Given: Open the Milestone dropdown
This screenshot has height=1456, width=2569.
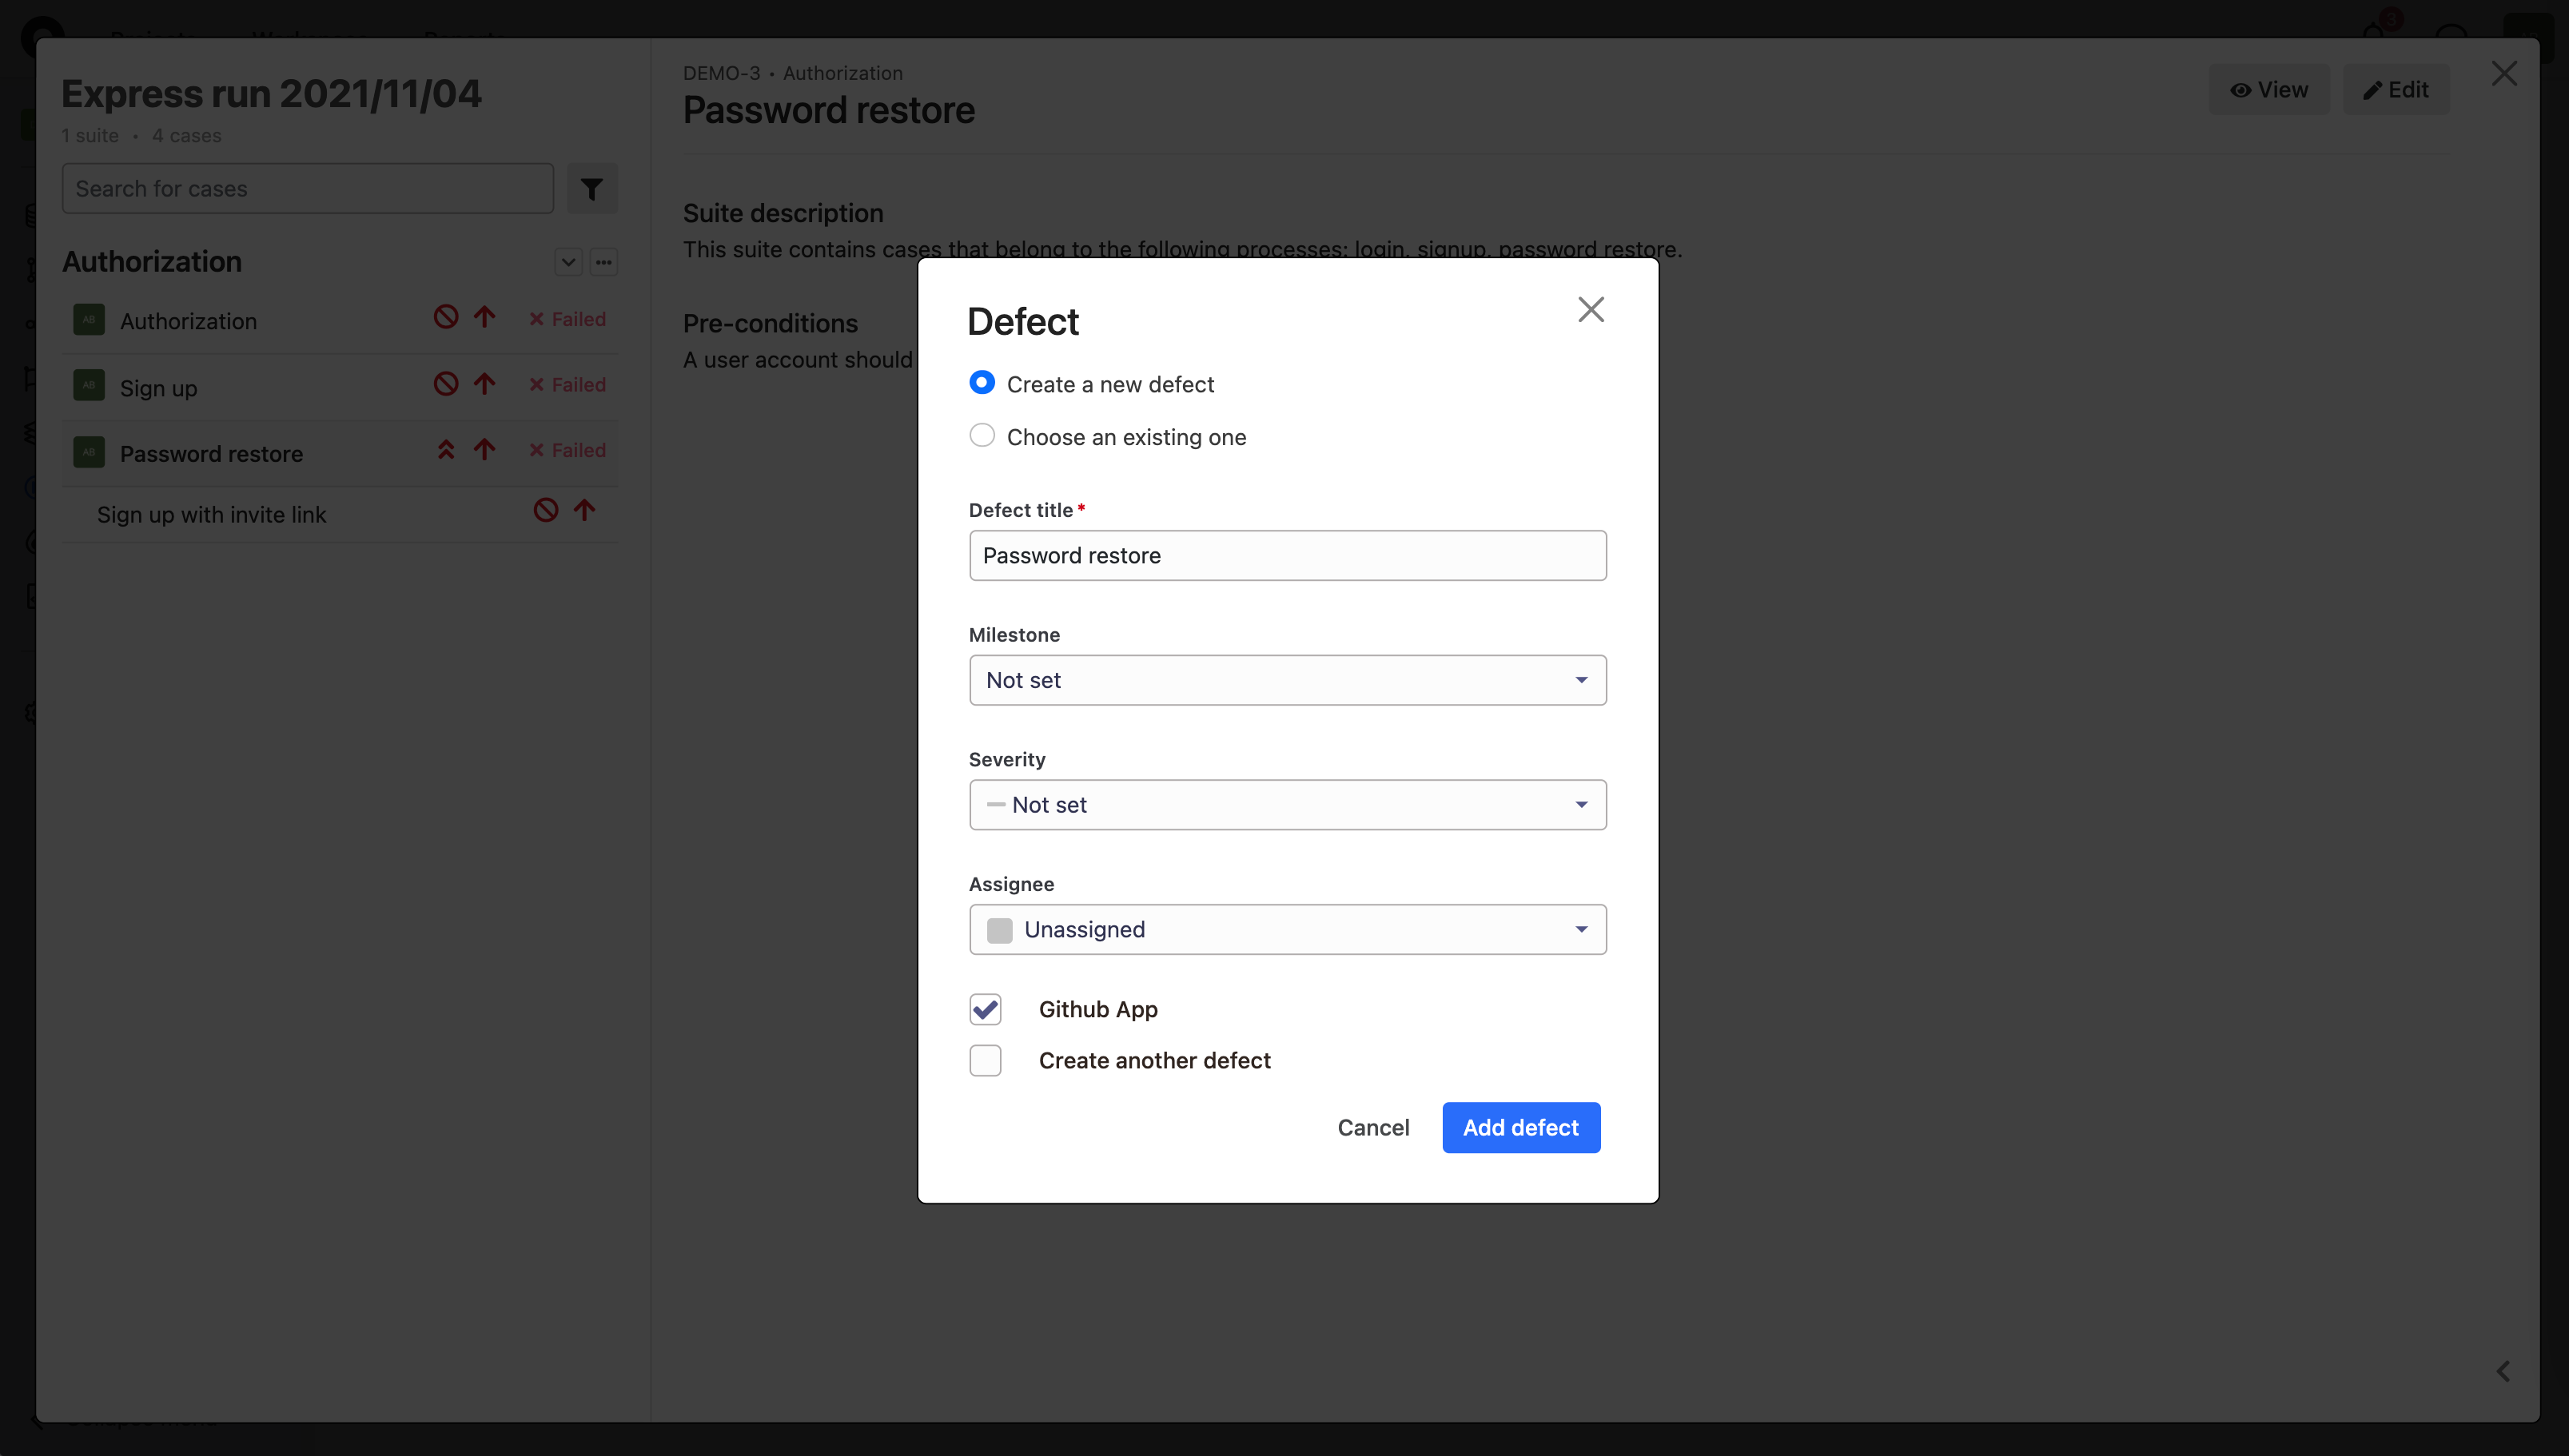Looking at the screenshot, I should [1287, 680].
